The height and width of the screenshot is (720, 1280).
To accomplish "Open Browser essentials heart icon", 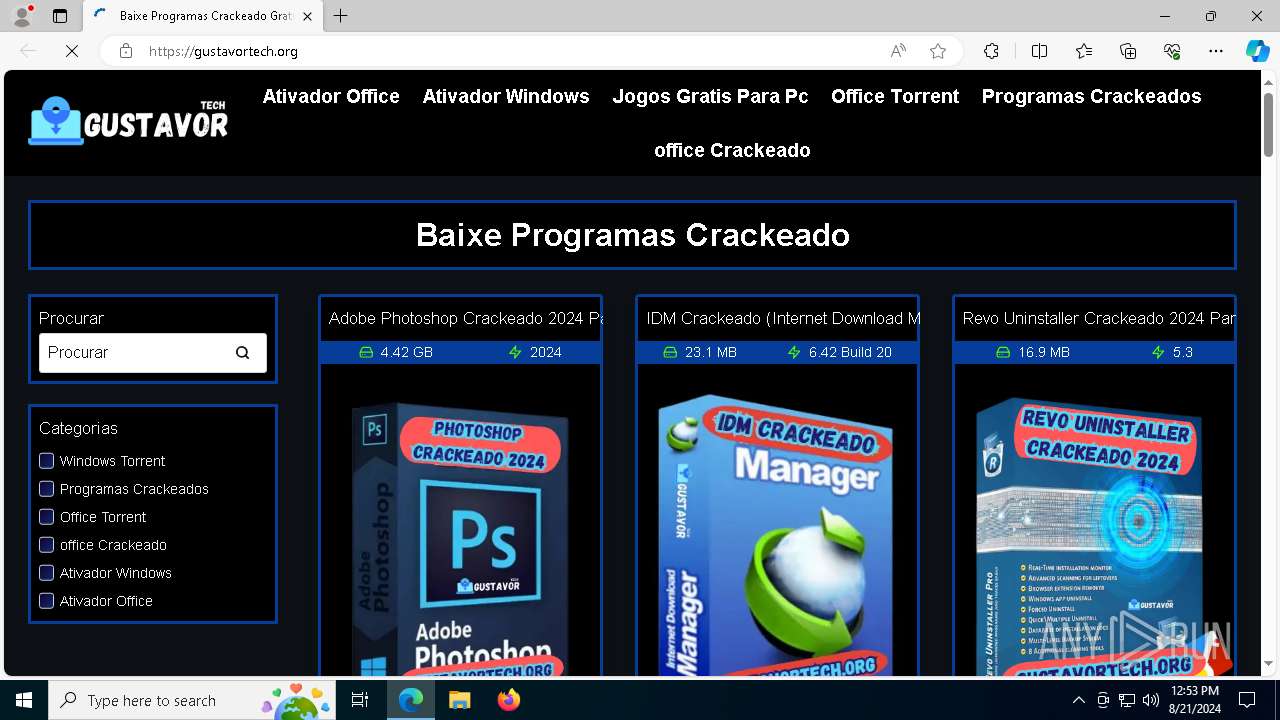I will point(1172,51).
